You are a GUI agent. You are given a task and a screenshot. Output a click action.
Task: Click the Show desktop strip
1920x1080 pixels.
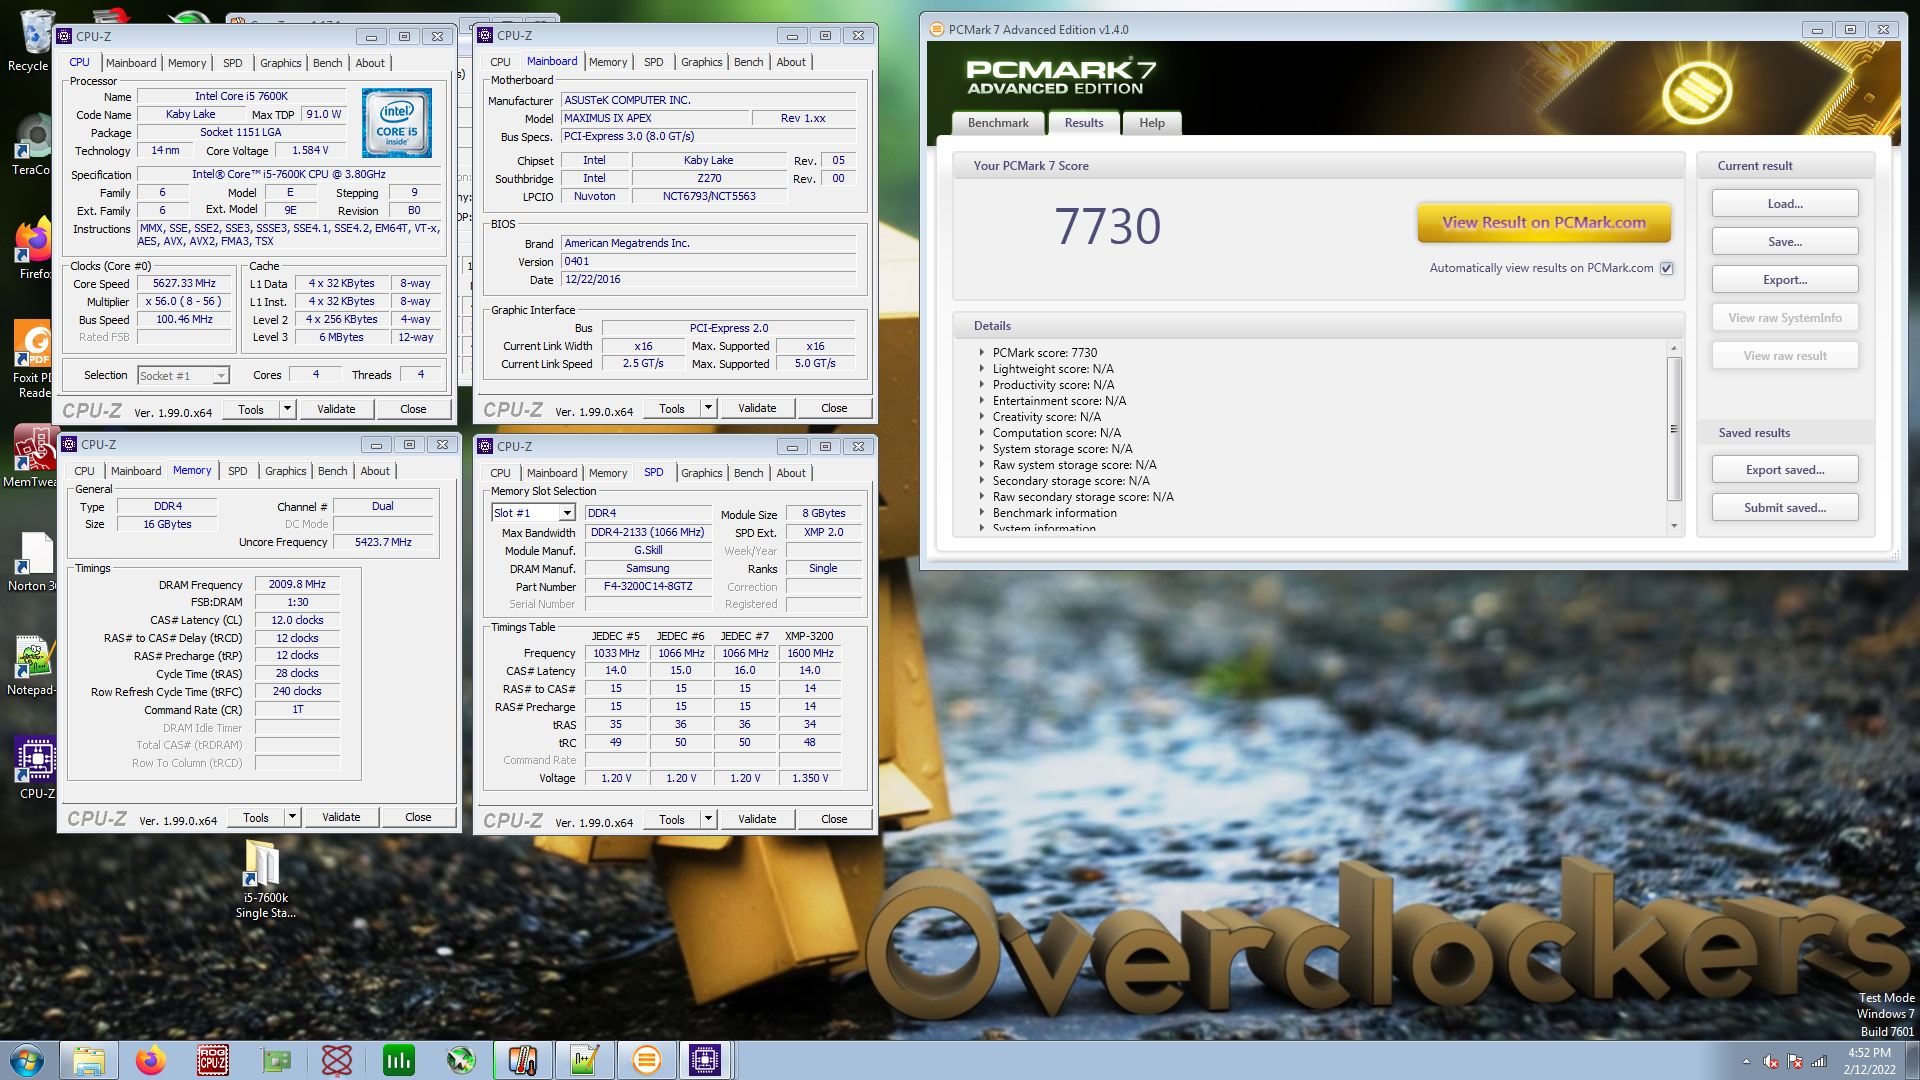pyautogui.click(x=1913, y=1060)
